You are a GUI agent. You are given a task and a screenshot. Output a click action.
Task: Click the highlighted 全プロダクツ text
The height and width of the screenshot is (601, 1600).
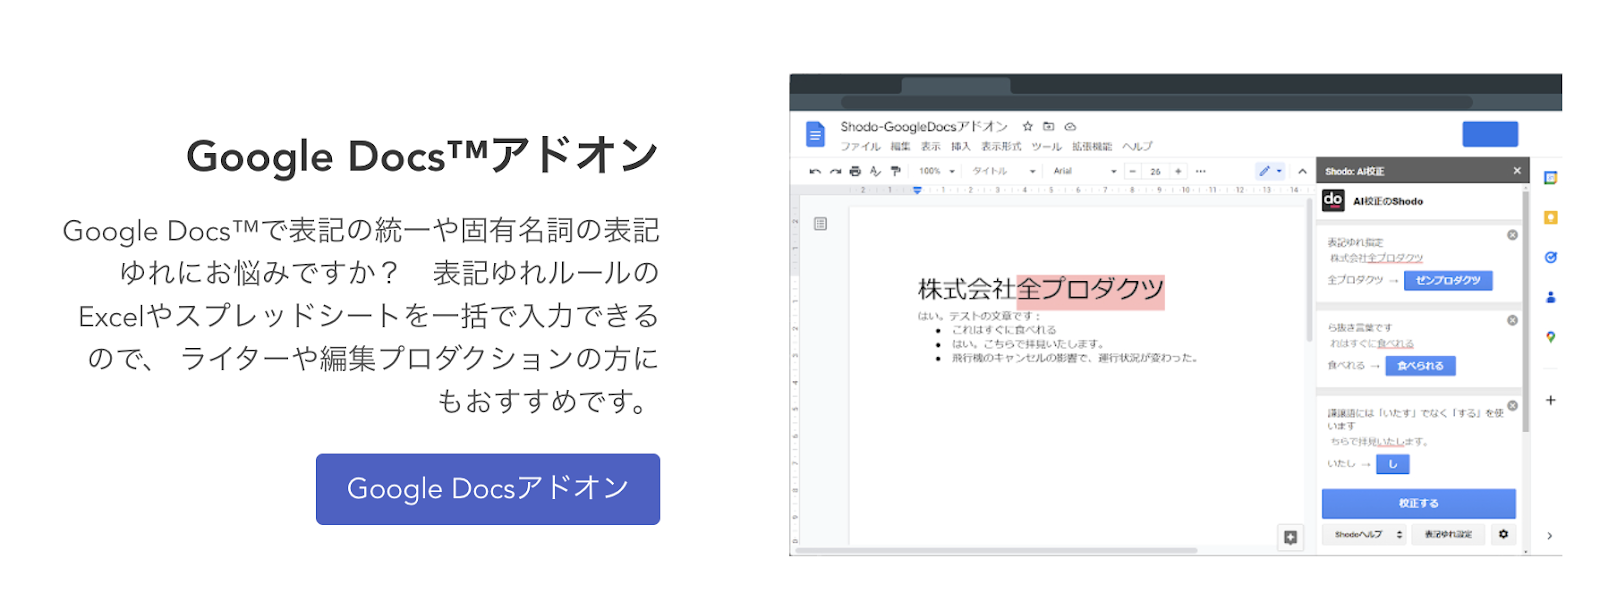[1090, 290]
